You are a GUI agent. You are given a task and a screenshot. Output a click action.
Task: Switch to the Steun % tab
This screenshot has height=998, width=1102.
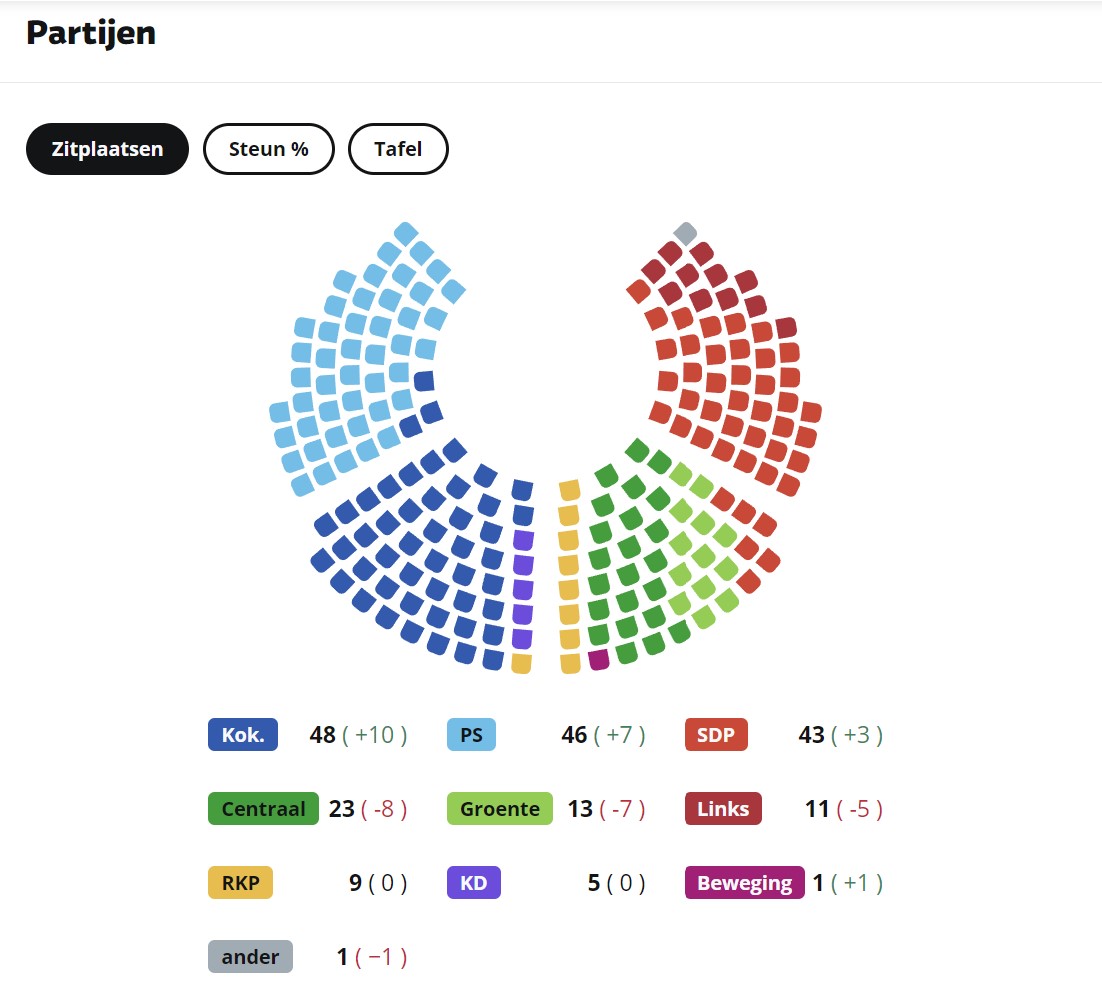point(268,149)
